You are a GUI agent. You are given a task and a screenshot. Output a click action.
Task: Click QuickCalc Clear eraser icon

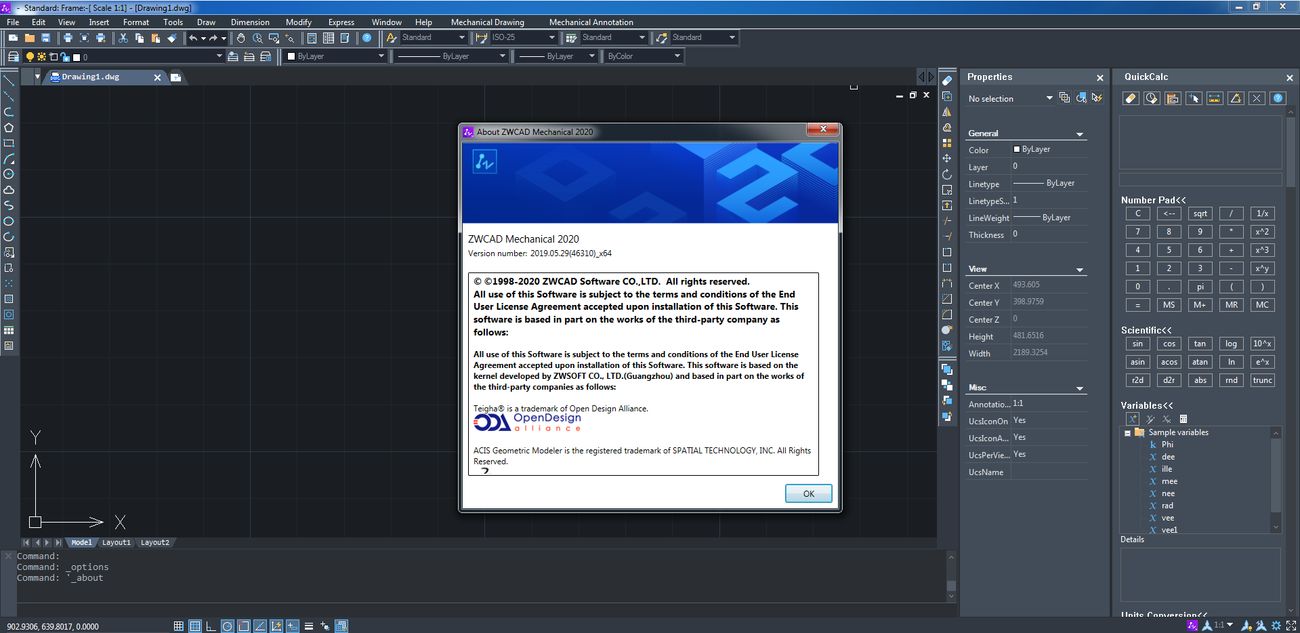[x=1131, y=98]
